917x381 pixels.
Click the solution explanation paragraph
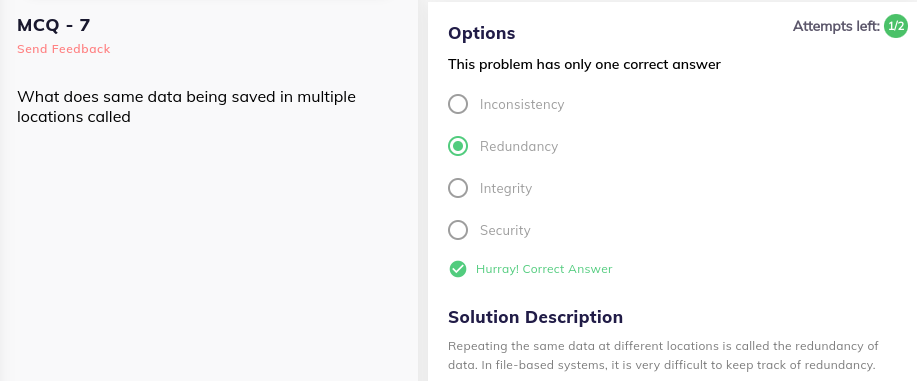[663, 356]
